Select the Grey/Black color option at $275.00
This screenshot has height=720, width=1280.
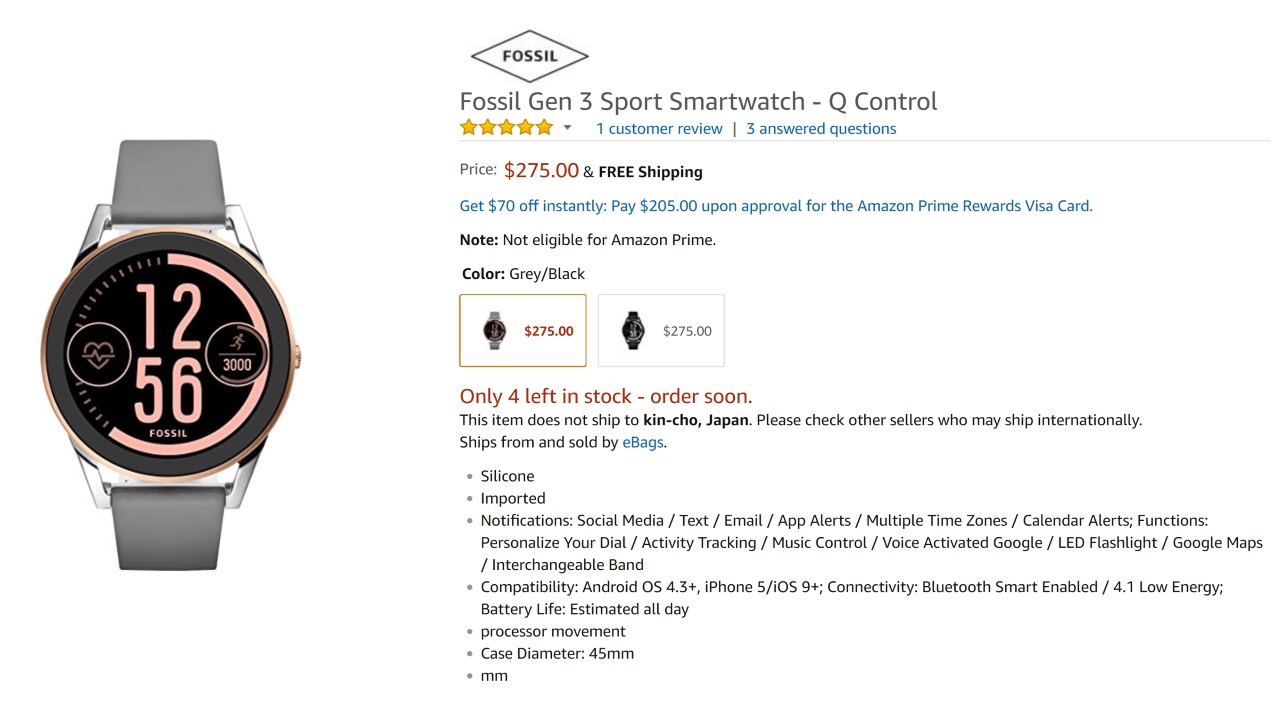tap(523, 331)
